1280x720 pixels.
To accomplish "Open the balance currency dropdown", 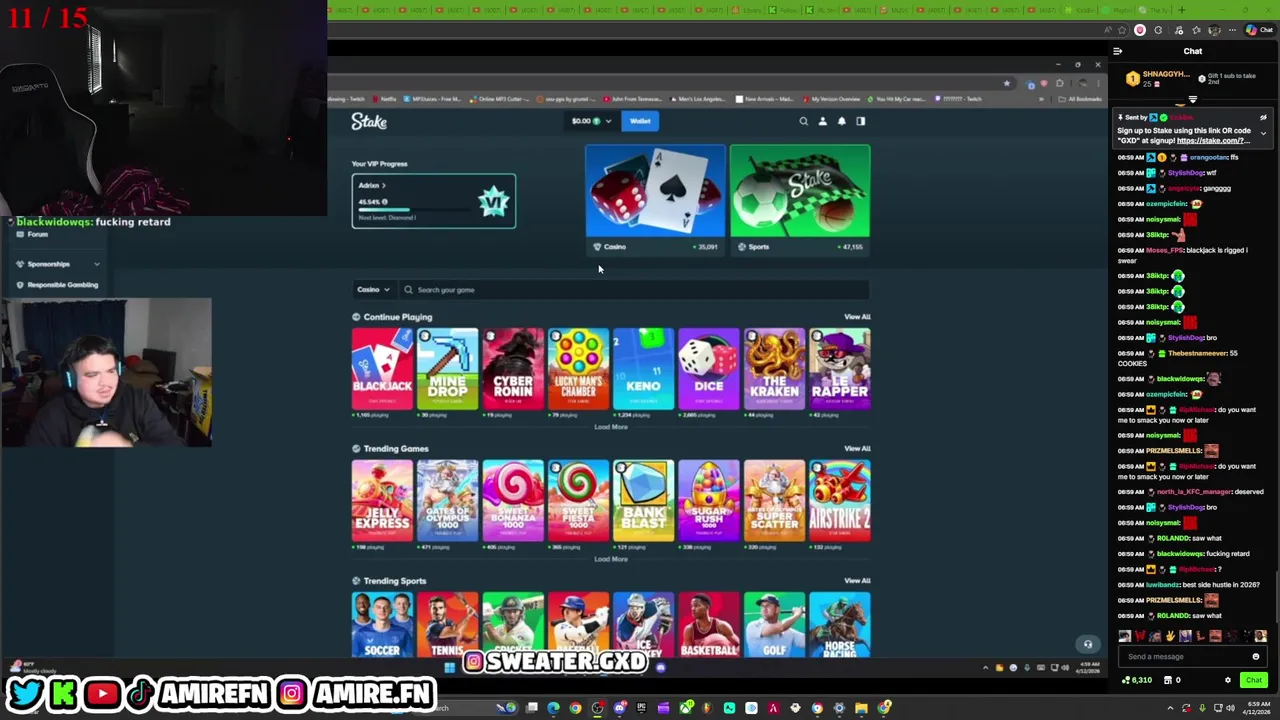I will point(590,121).
